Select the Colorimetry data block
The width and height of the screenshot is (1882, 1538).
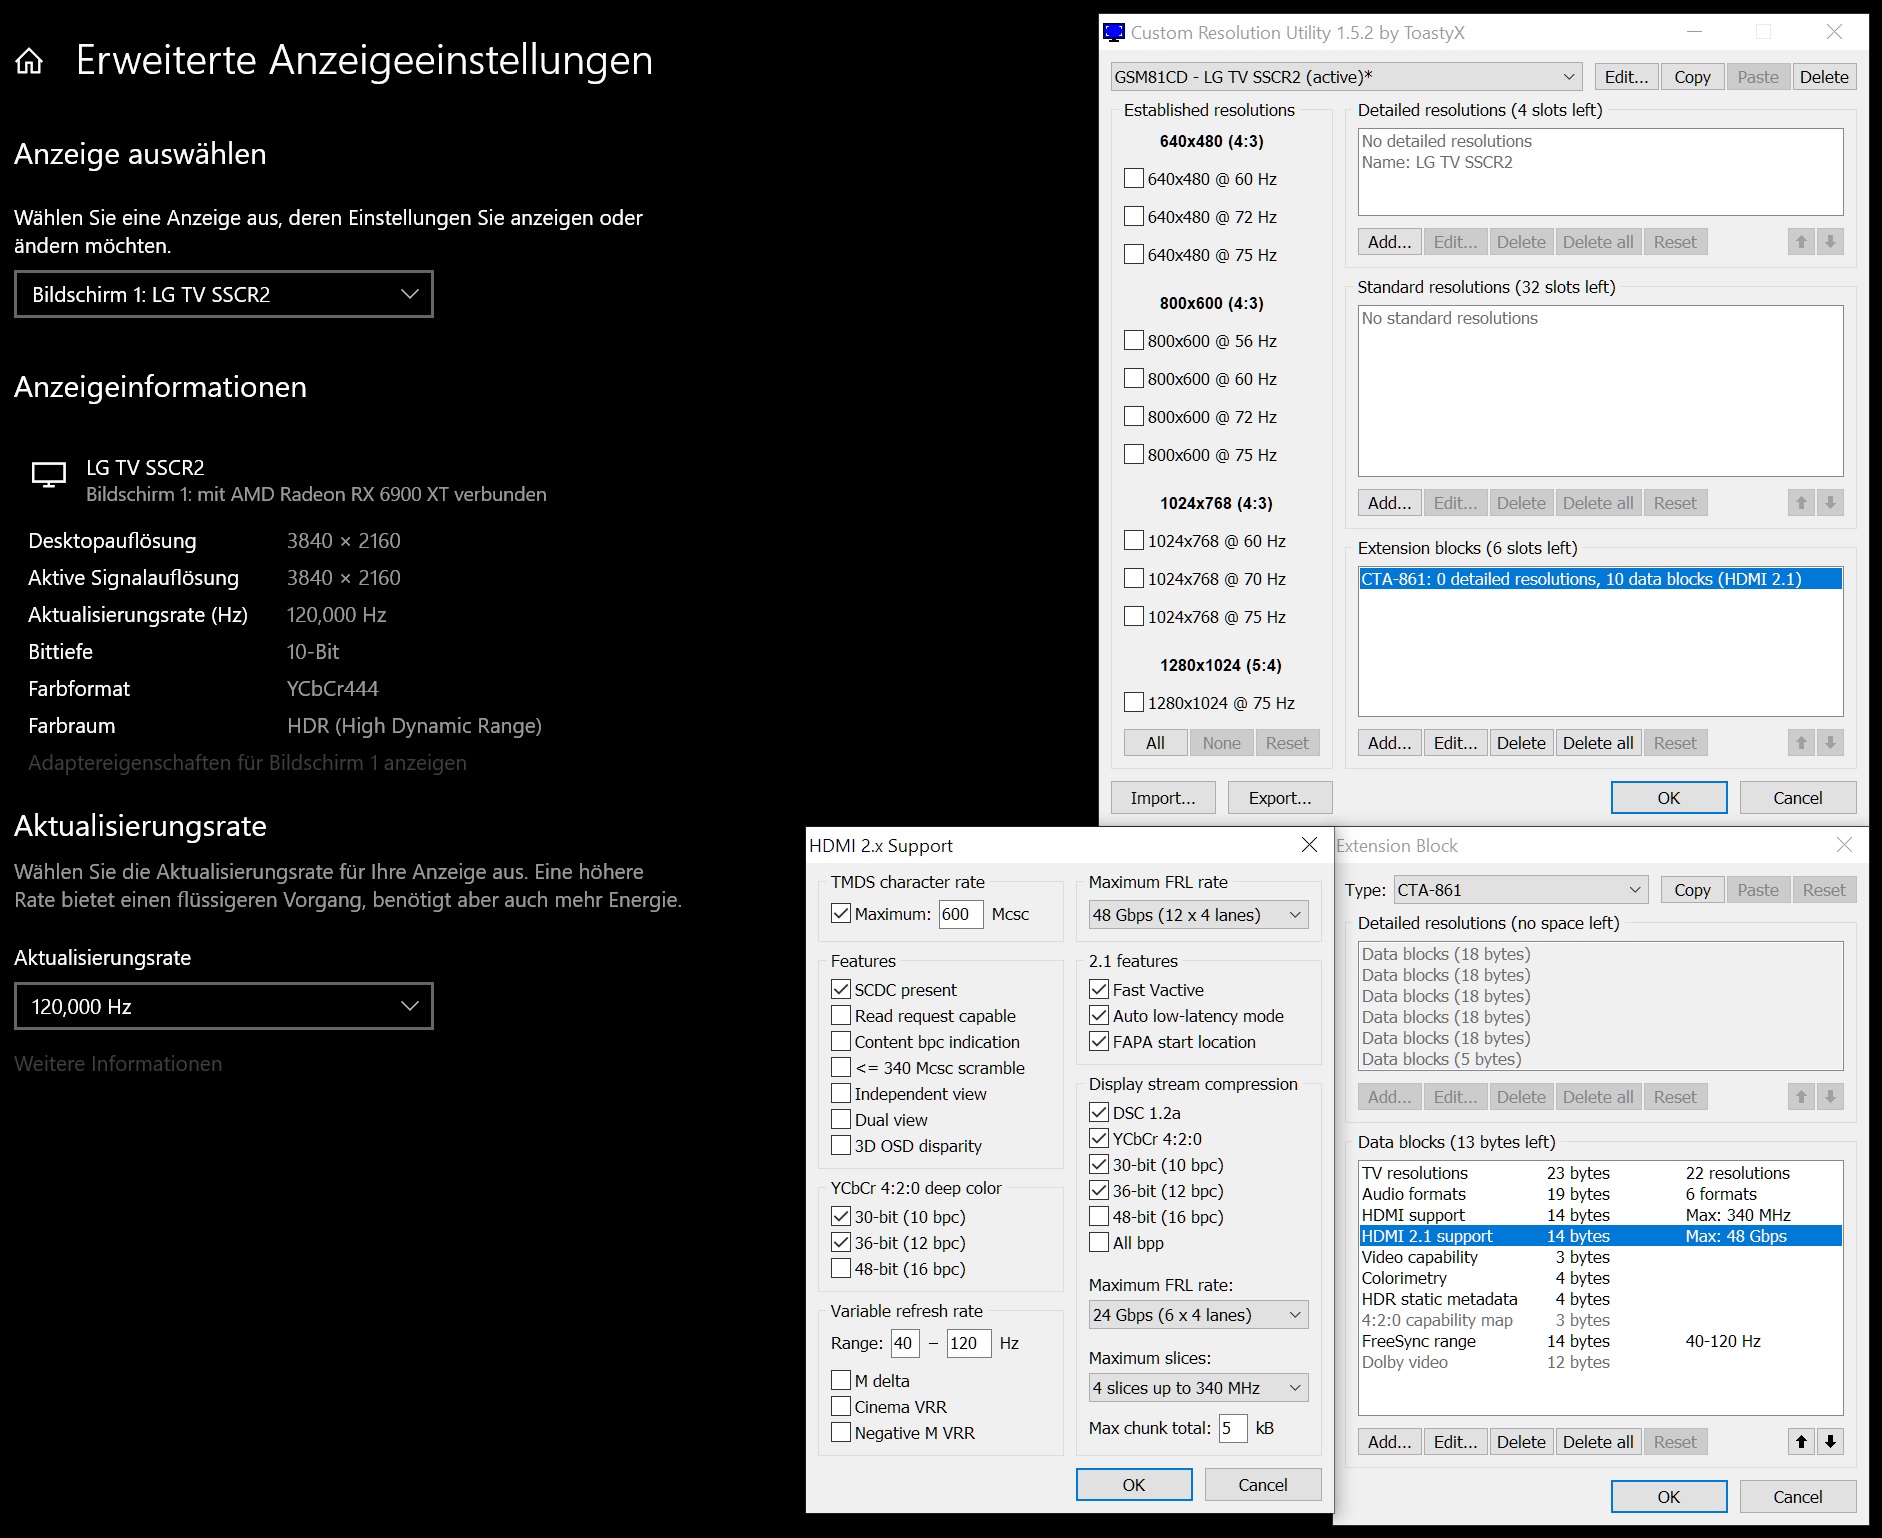pyautogui.click(x=1600, y=1278)
